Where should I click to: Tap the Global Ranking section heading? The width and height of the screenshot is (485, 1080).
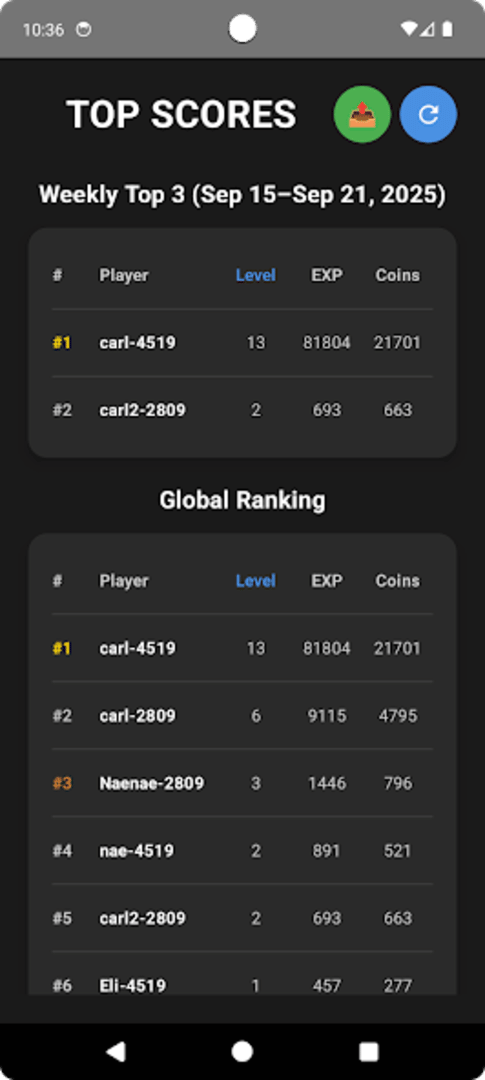[242, 500]
